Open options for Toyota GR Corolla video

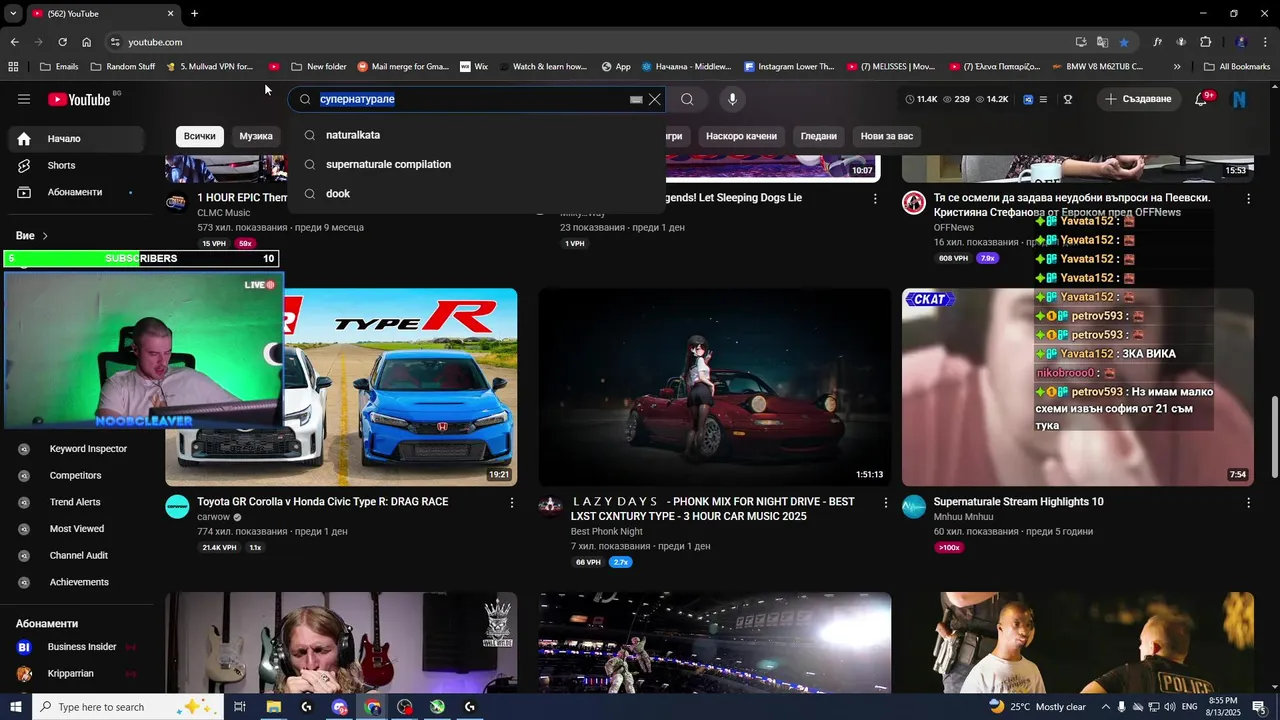[512, 503]
